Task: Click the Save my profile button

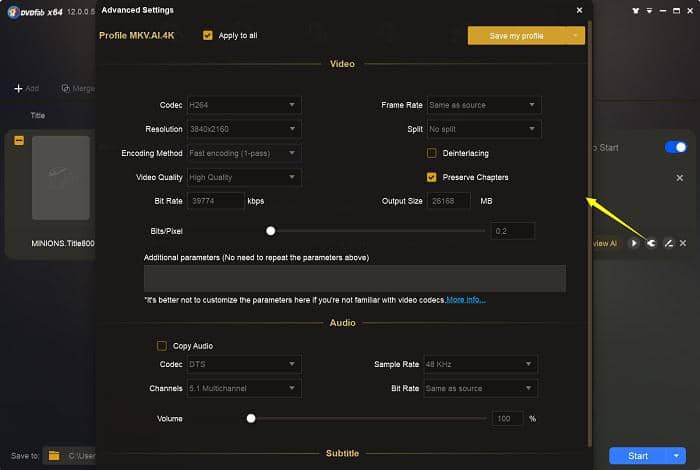Action: (x=517, y=36)
